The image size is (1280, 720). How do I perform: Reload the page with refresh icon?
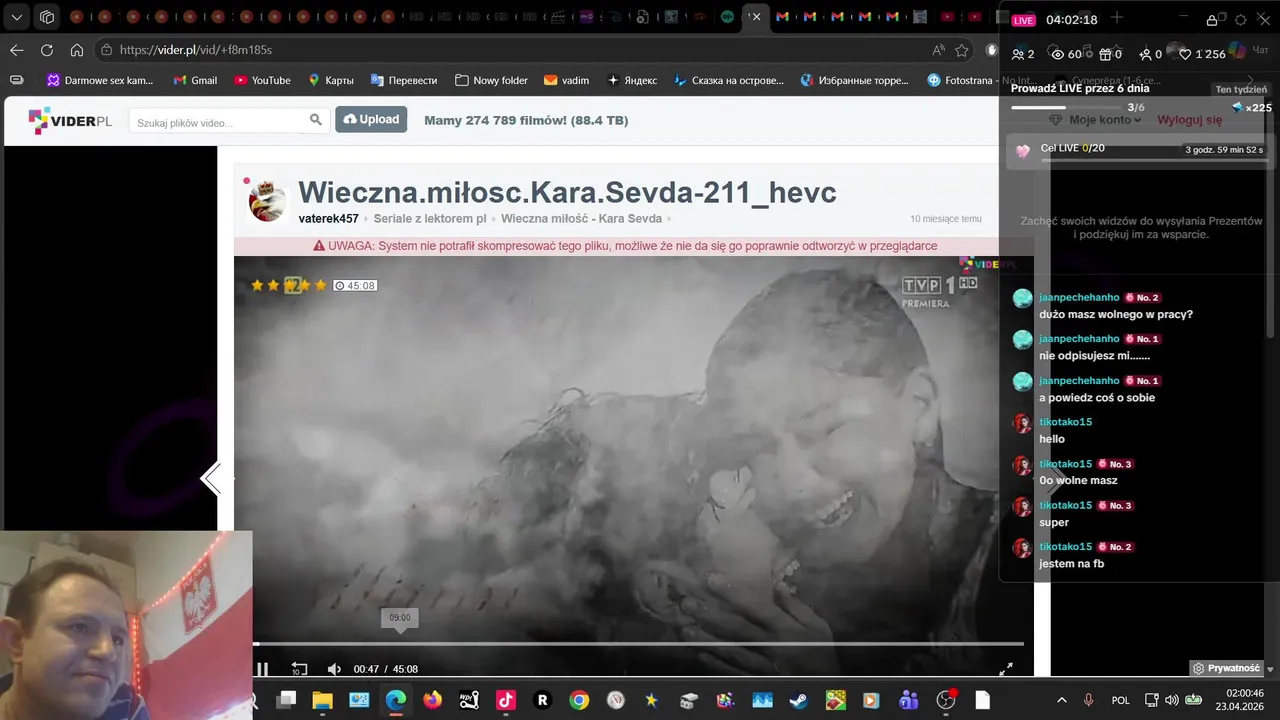tap(47, 50)
